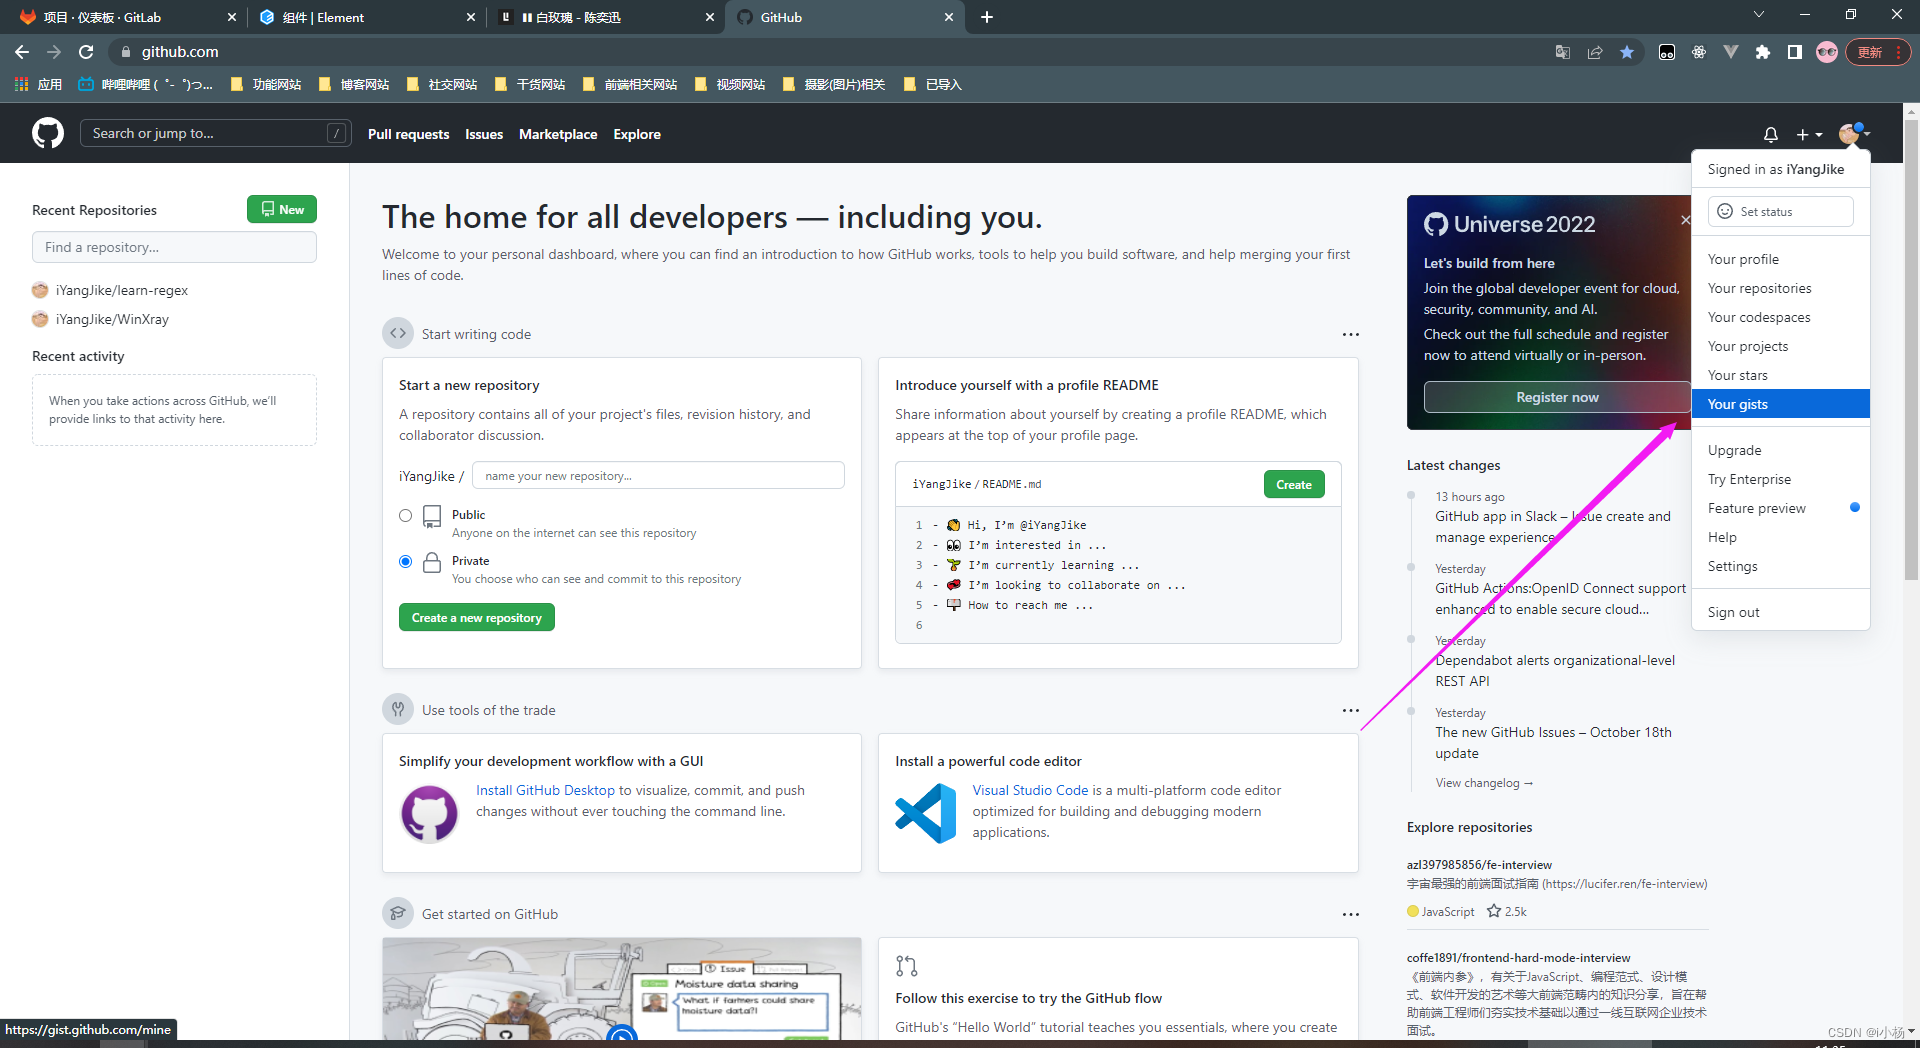Open Feature preview in the user menu
1920x1048 pixels.
(1780, 508)
